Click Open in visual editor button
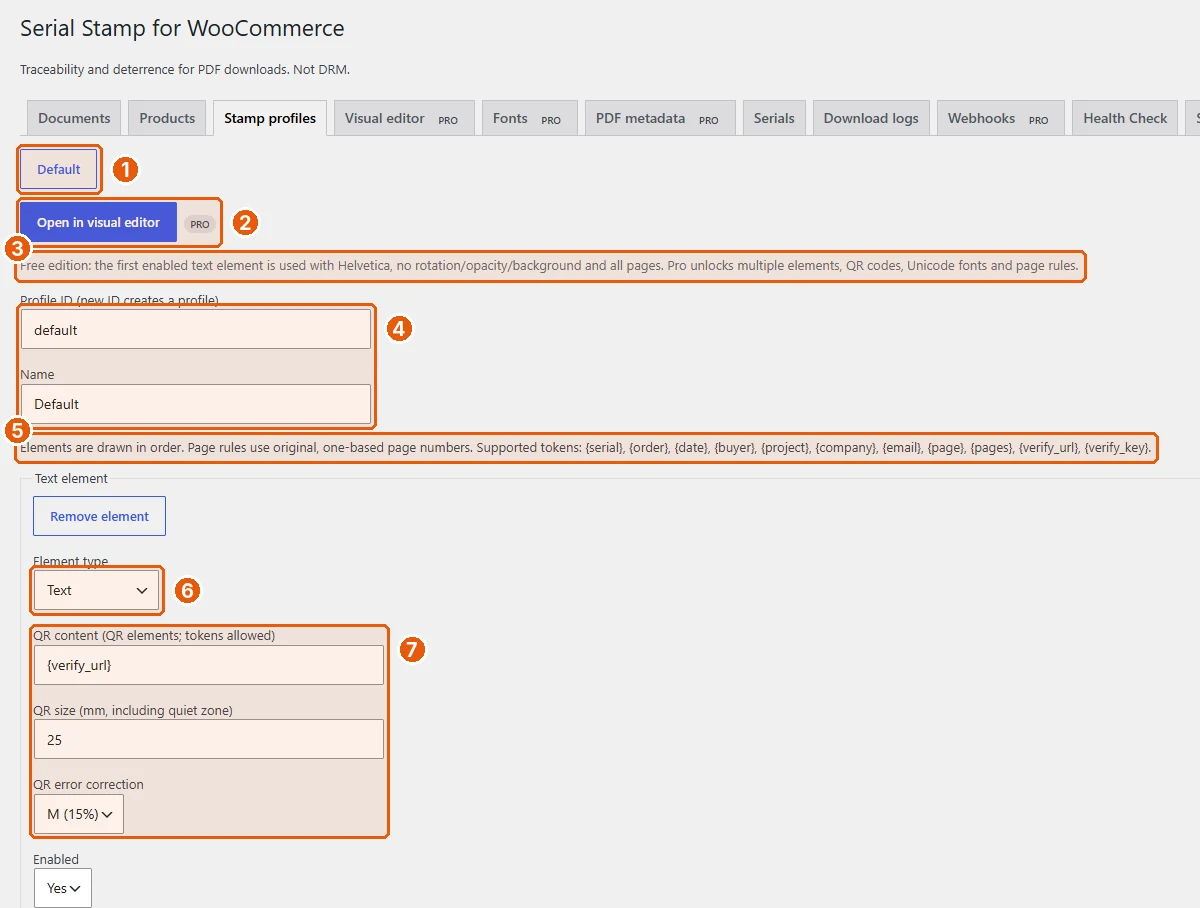This screenshot has height=908, width=1200. click(98, 222)
